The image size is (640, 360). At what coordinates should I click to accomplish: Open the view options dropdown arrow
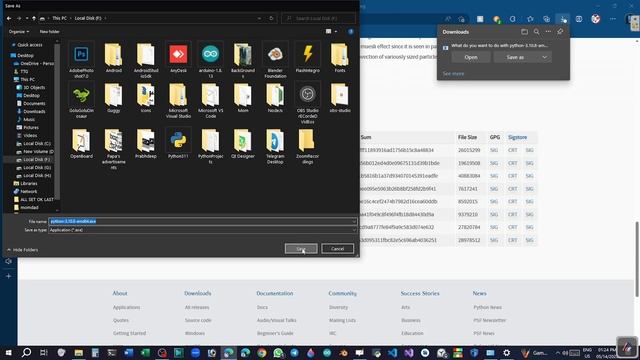click(x=336, y=31)
